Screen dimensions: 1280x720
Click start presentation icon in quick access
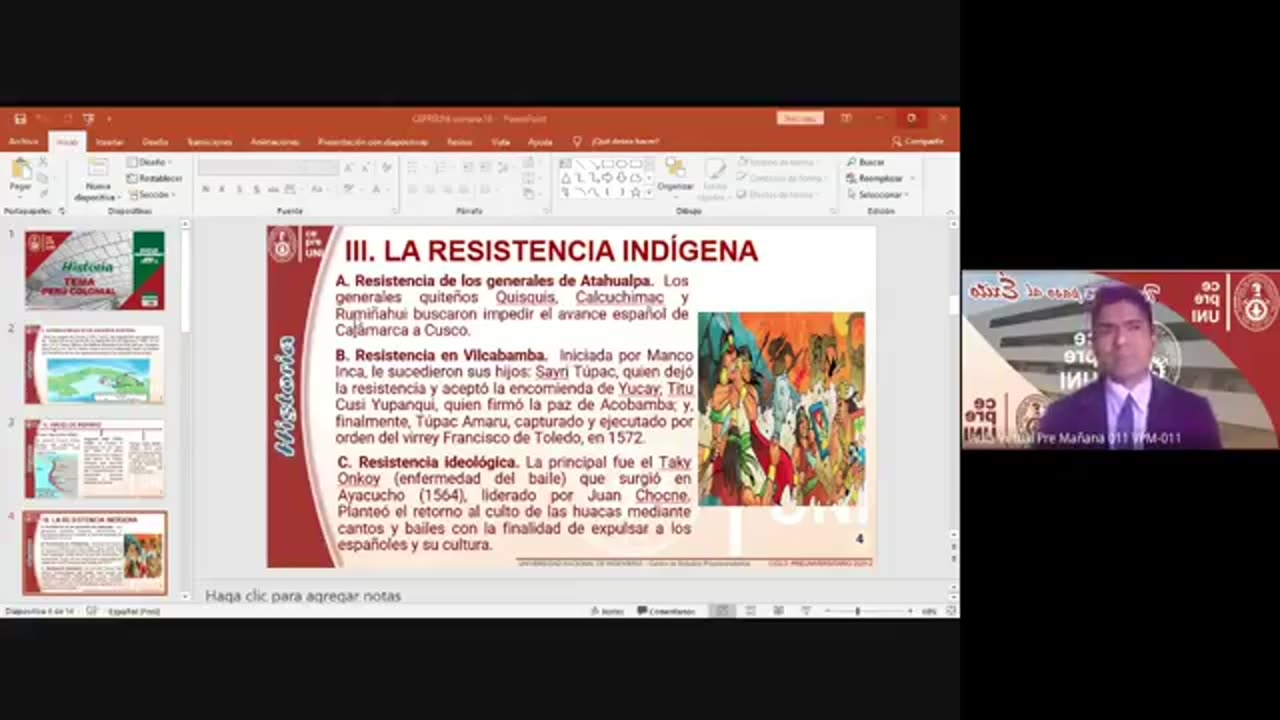tap(89, 118)
